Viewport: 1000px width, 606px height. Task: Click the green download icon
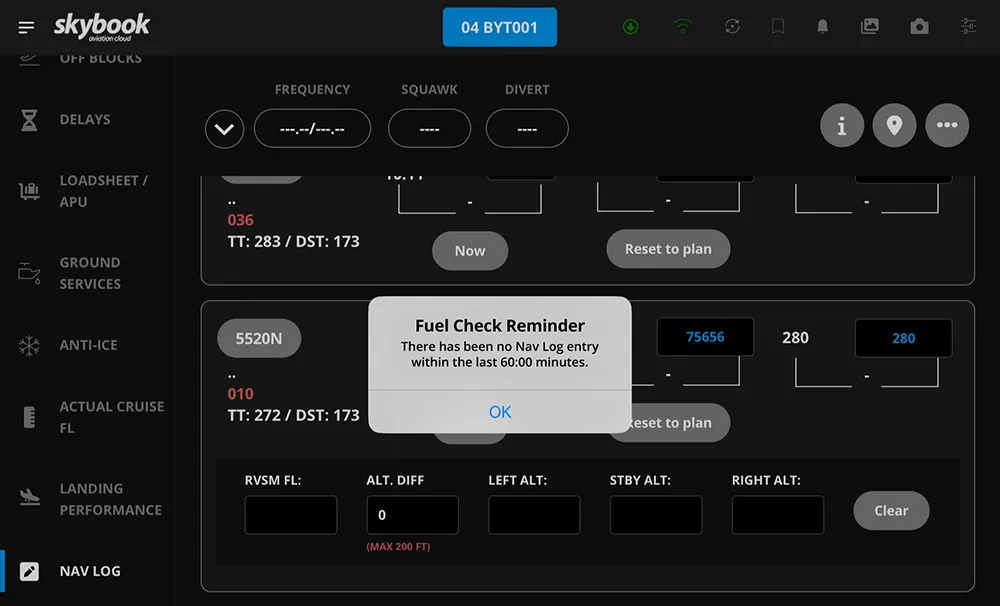pos(630,27)
